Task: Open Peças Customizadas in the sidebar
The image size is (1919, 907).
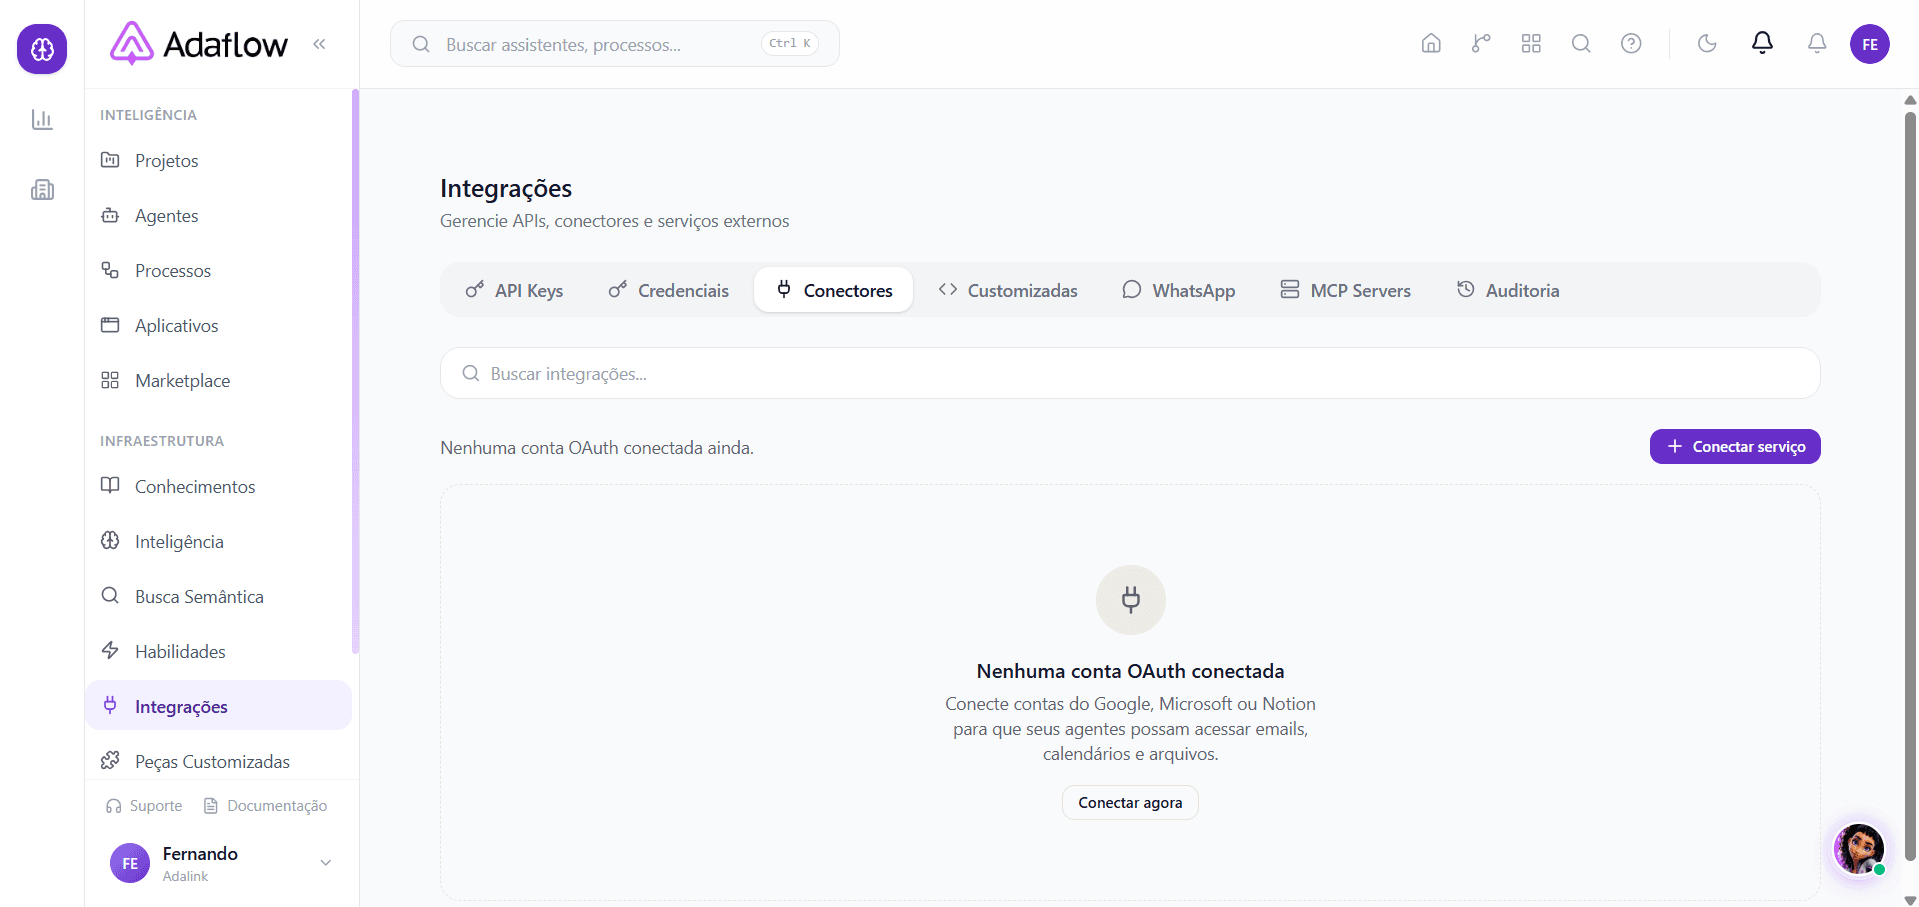Action: [218, 762]
